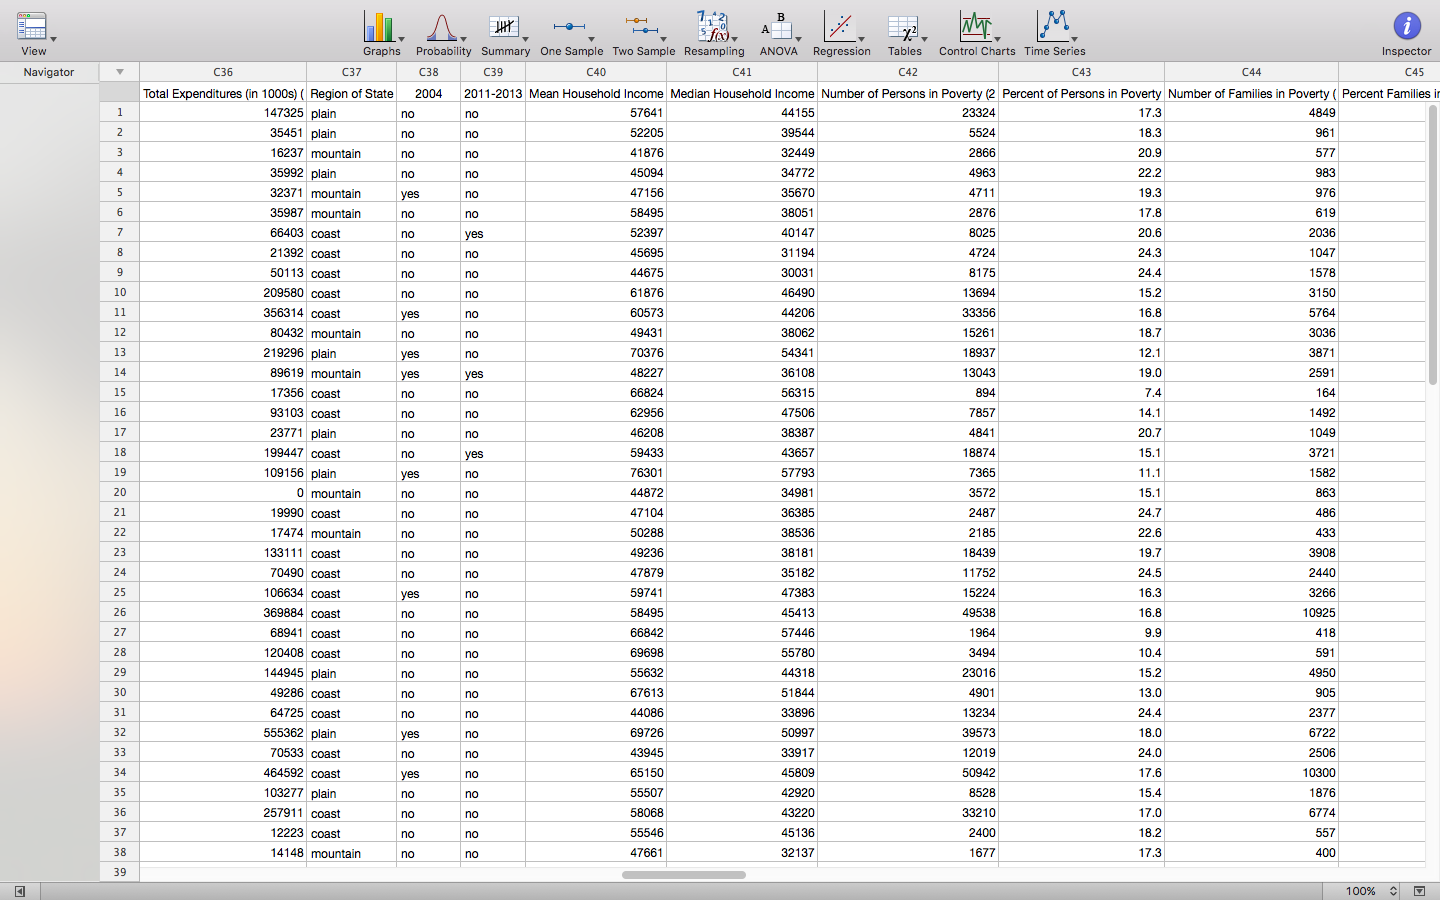Screen dimensions: 1440x900
Task: Show the Inspector panel
Action: 1406,33
